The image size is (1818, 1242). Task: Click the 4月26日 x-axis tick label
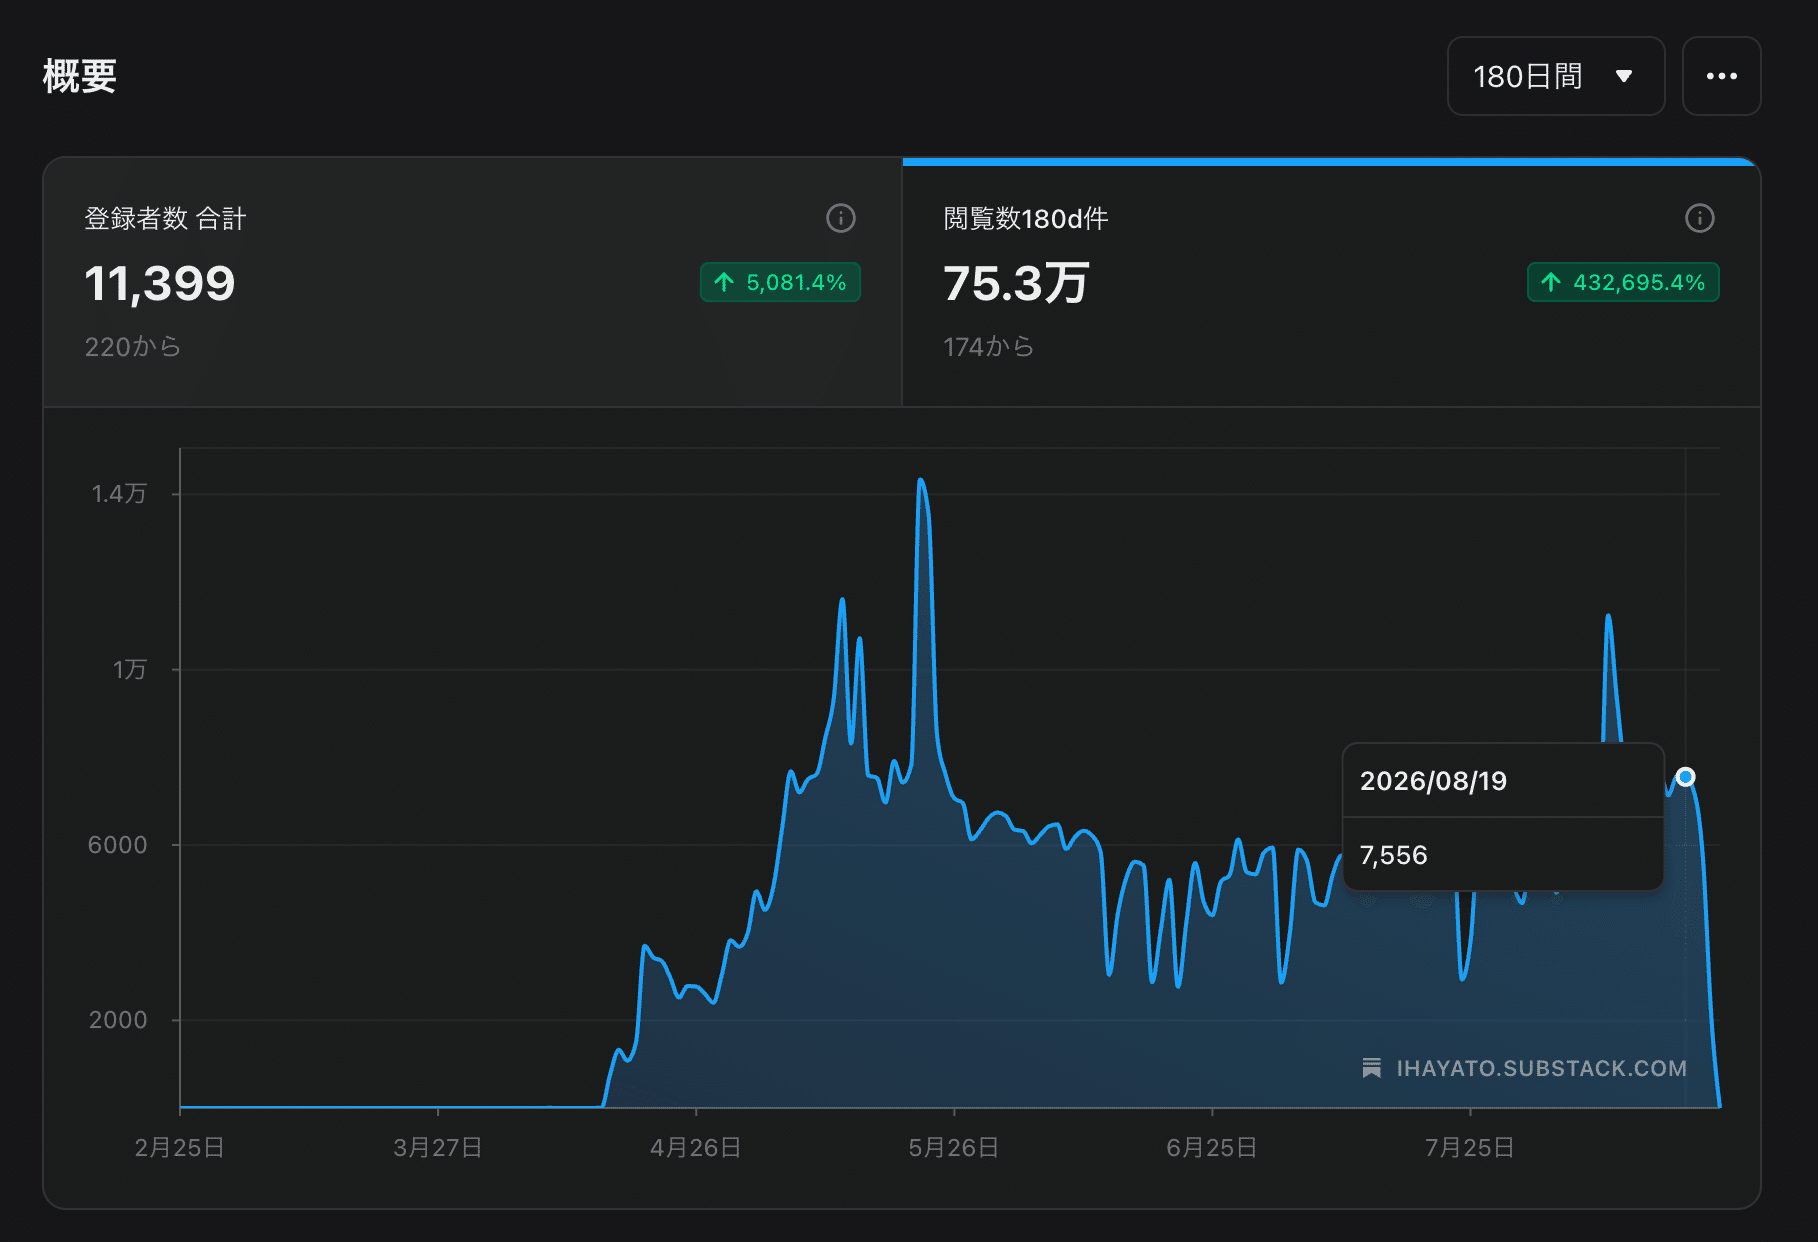tap(695, 1147)
